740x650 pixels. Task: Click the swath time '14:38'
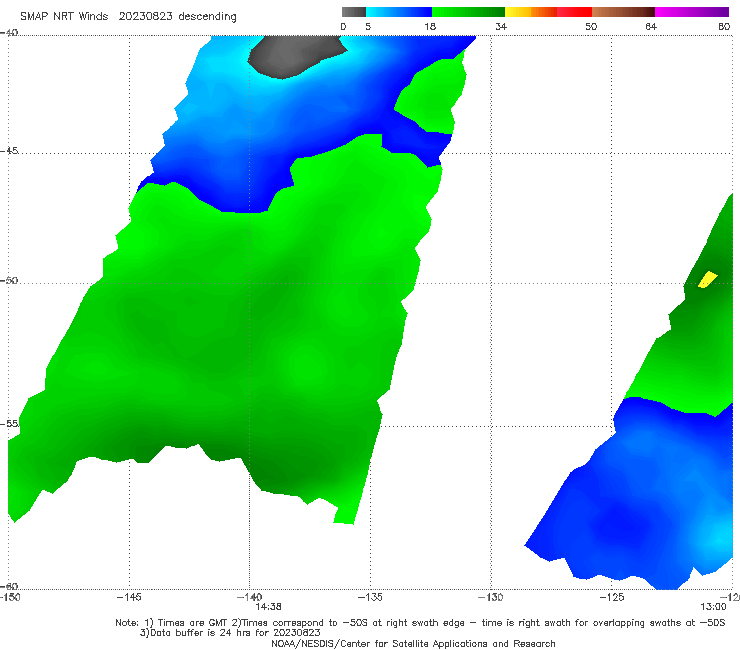pyautogui.click(x=269, y=607)
